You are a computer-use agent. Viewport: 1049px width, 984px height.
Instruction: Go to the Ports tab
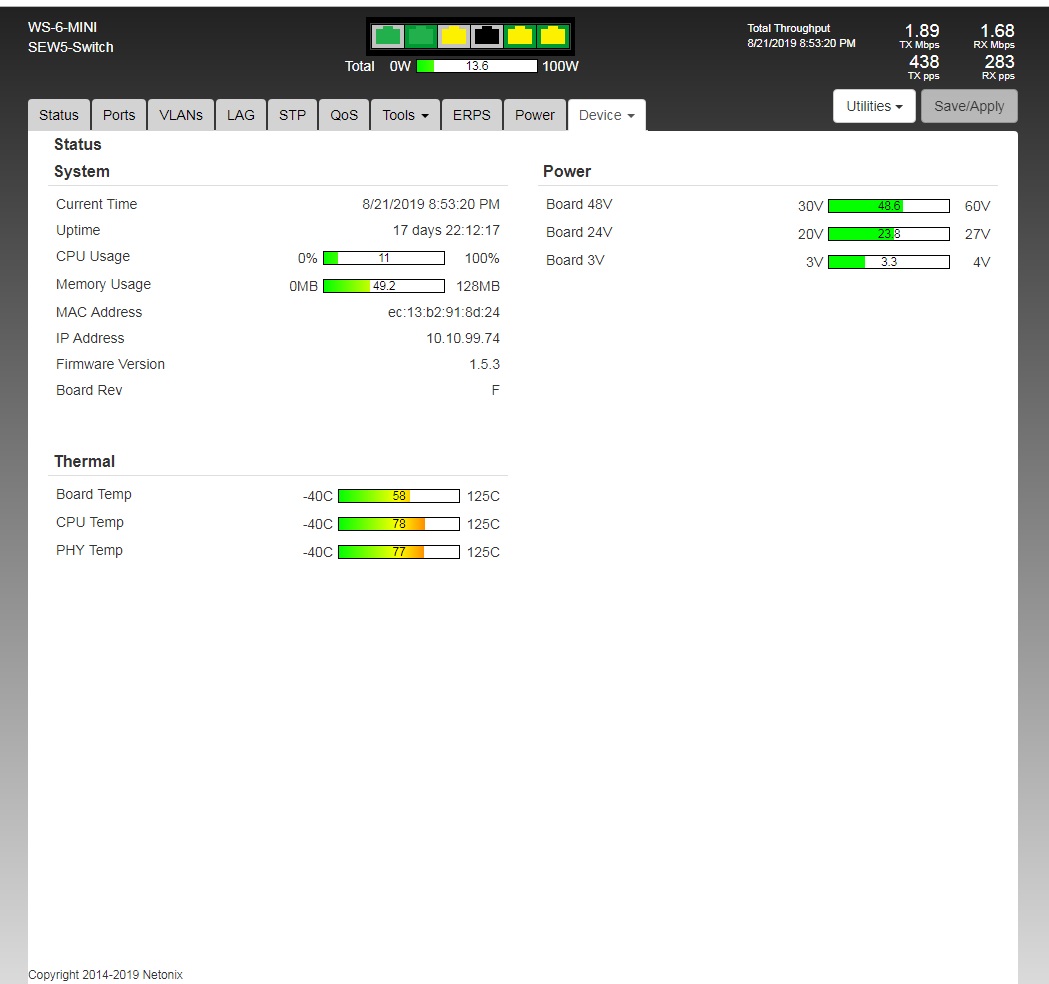[x=119, y=115]
